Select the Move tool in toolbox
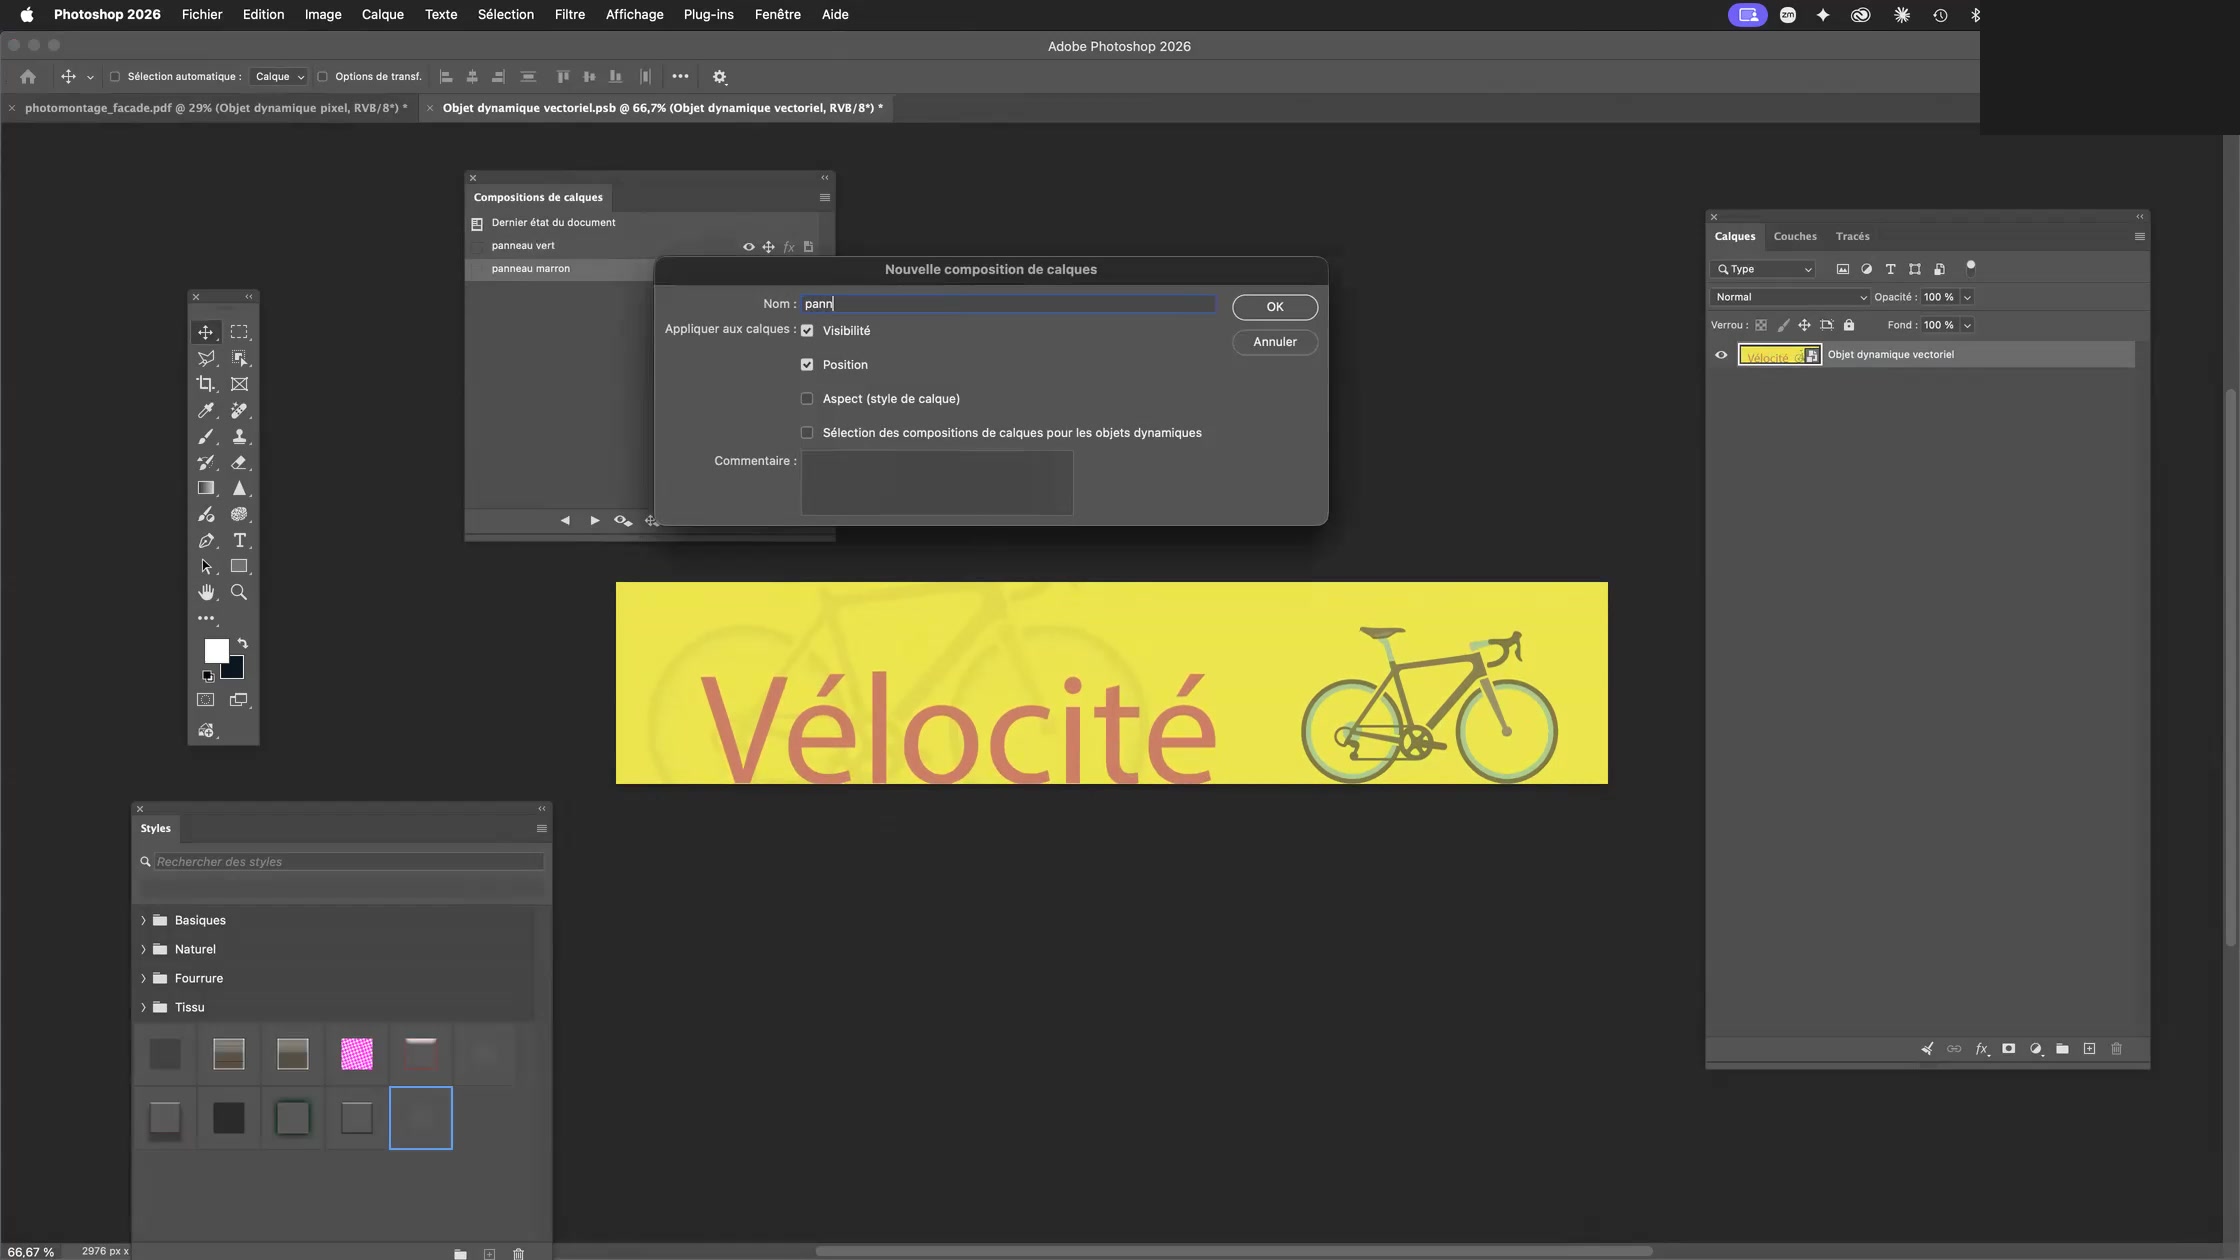Viewport: 2240px width, 1260px height. coord(205,332)
